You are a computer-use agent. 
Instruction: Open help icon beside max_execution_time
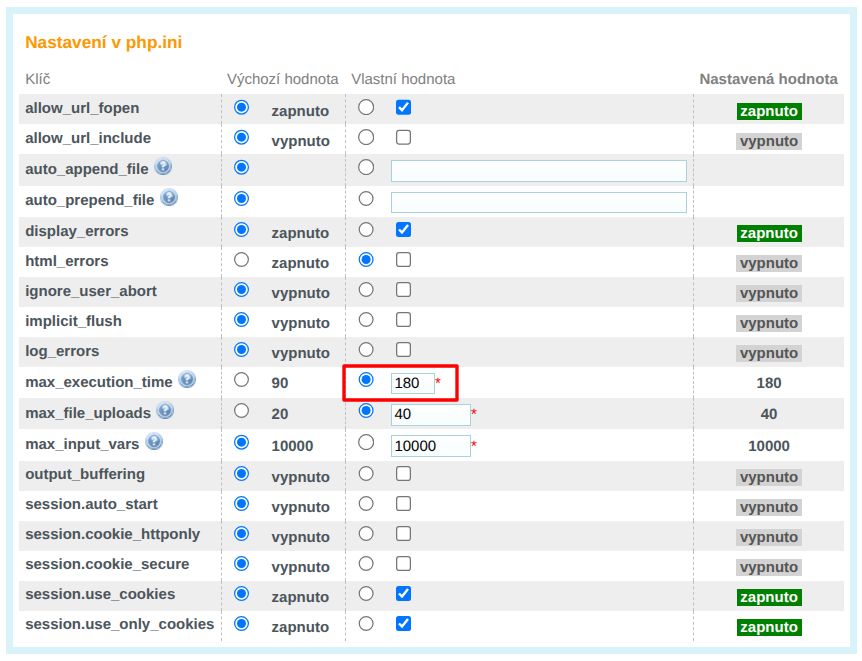pyautogui.click(x=187, y=380)
